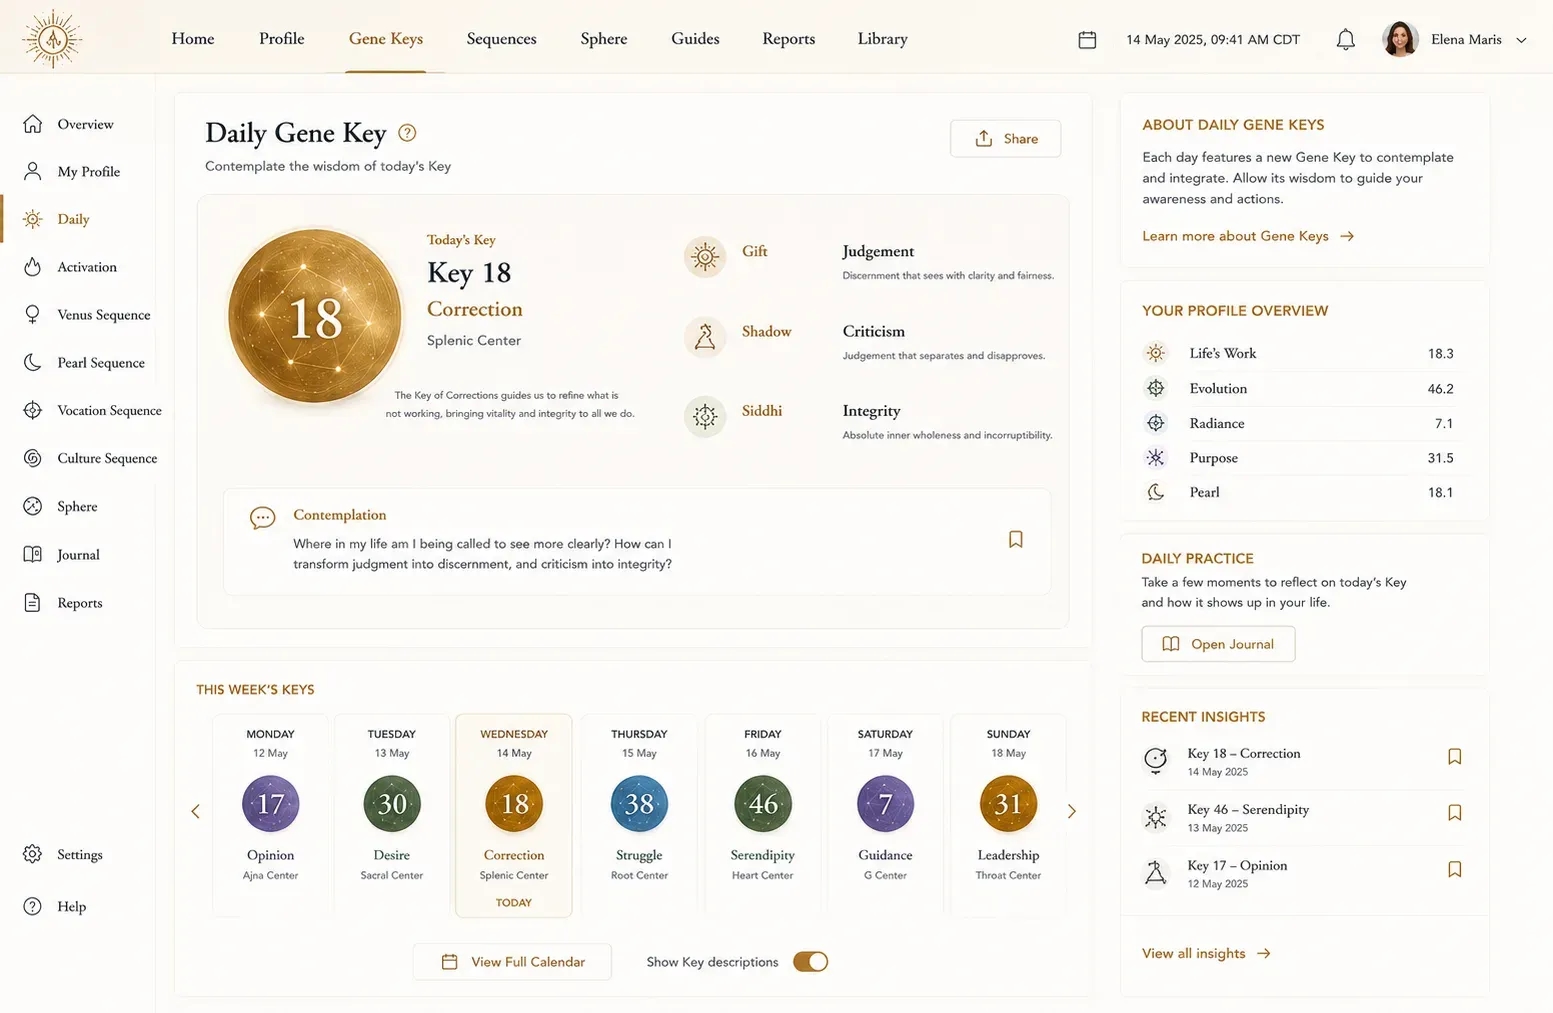This screenshot has width=1553, height=1013.
Task: Click the Gift sun icon
Action: point(705,257)
